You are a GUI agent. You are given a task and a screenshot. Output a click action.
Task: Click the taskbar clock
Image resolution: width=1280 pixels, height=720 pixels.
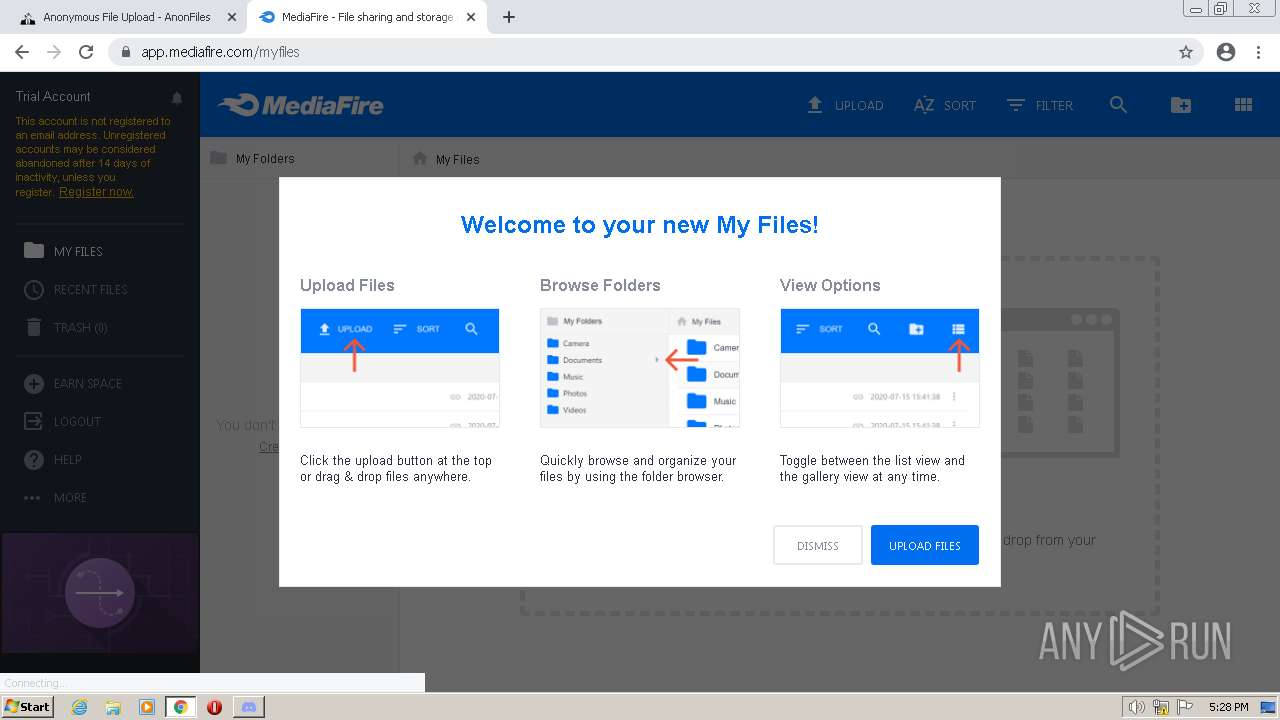(x=1228, y=707)
